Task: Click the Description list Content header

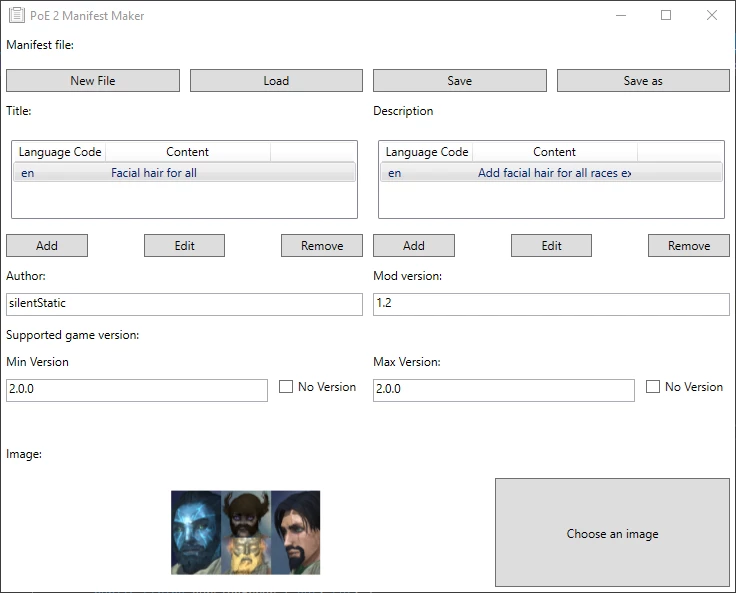Action: coord(554,152)
